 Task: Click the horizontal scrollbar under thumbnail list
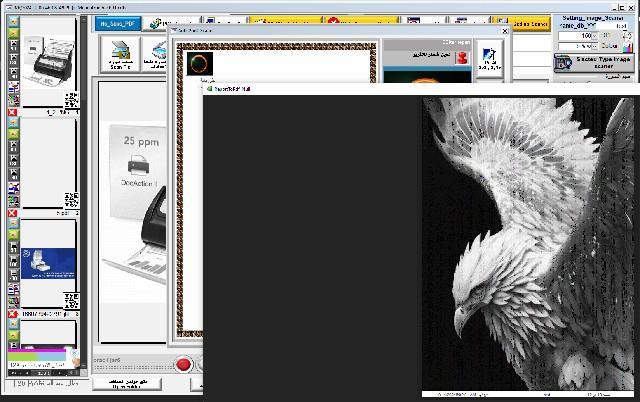pyautogui.click(x=45, y=373)
